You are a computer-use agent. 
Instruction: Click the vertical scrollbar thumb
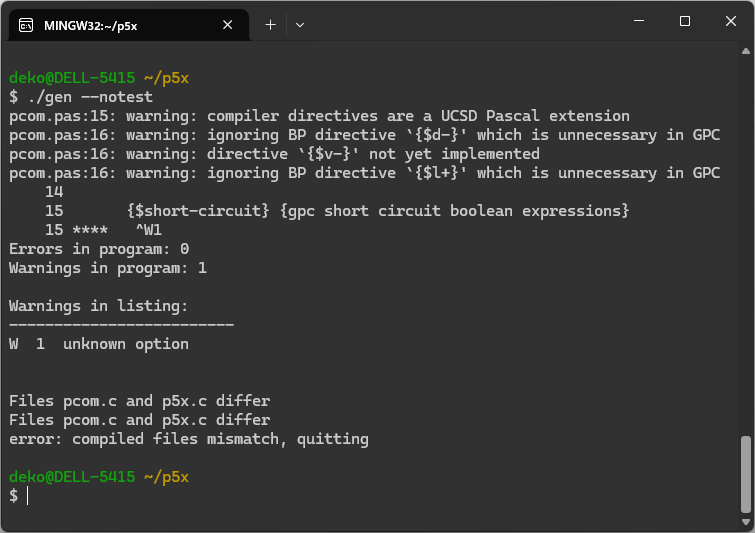[x=746, y=474]
